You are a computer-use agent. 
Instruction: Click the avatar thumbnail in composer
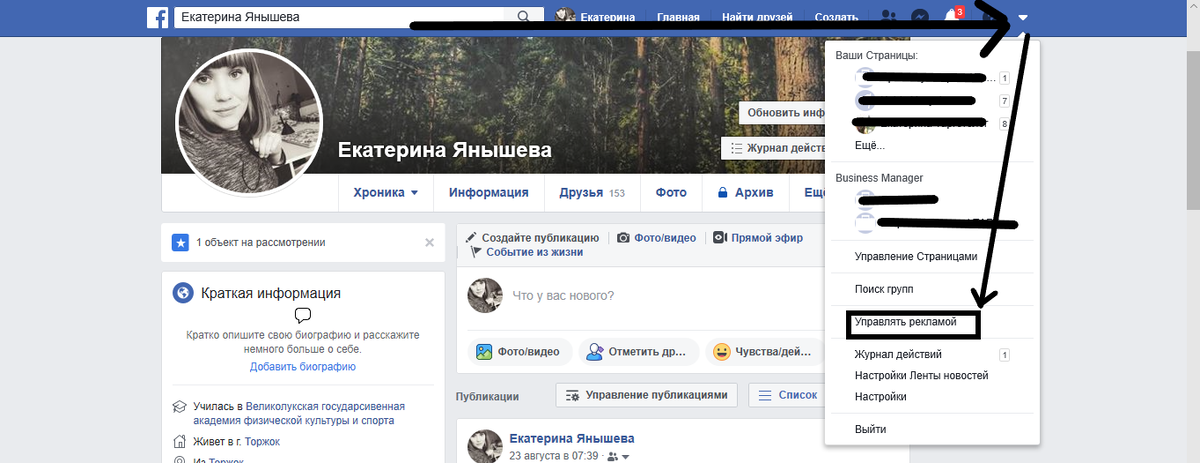486,295
